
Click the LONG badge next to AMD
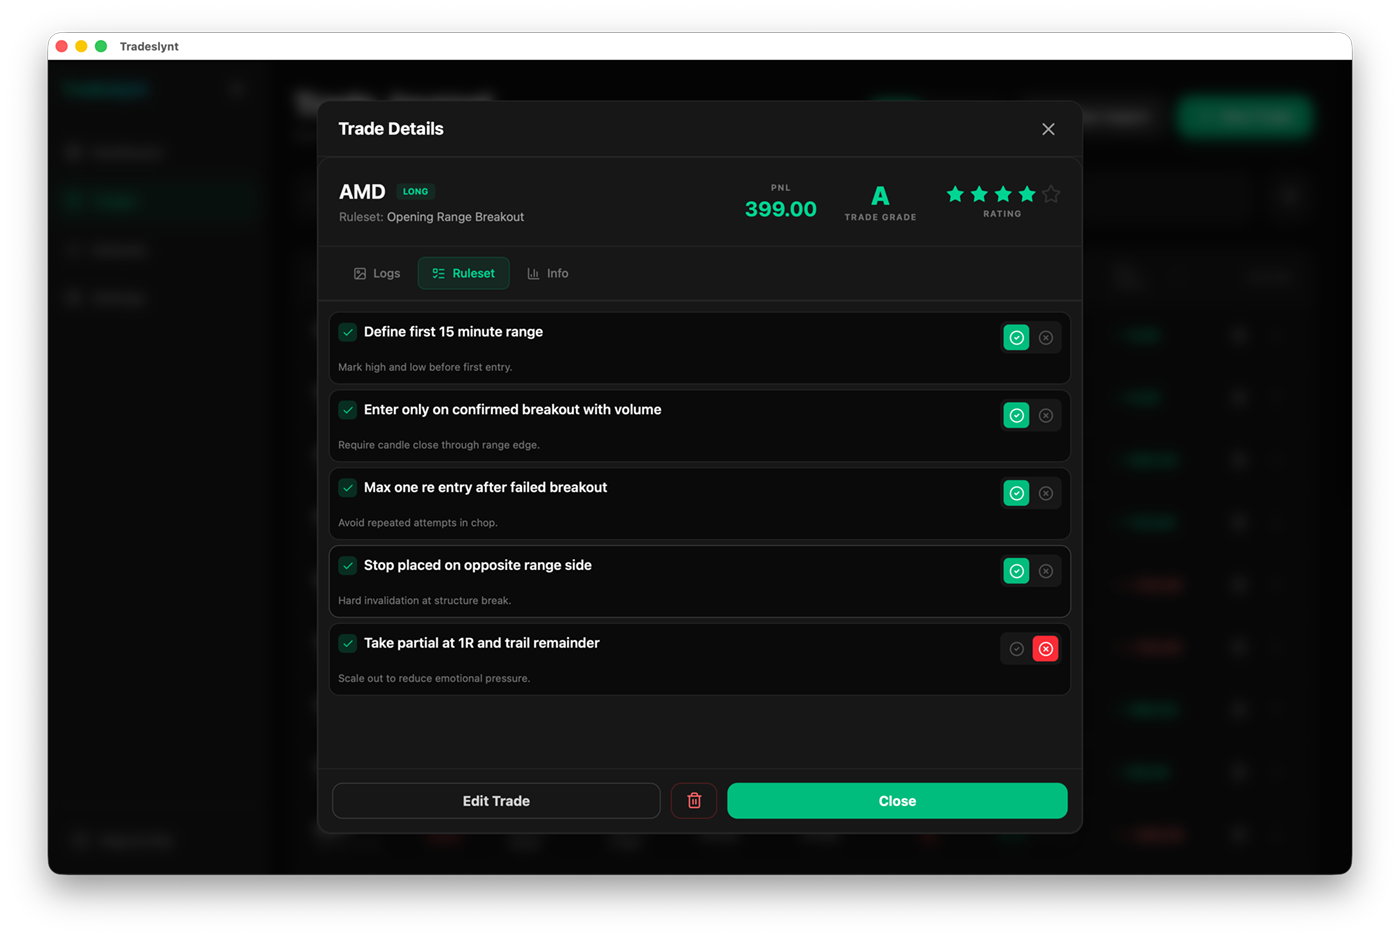click(415, 191)
